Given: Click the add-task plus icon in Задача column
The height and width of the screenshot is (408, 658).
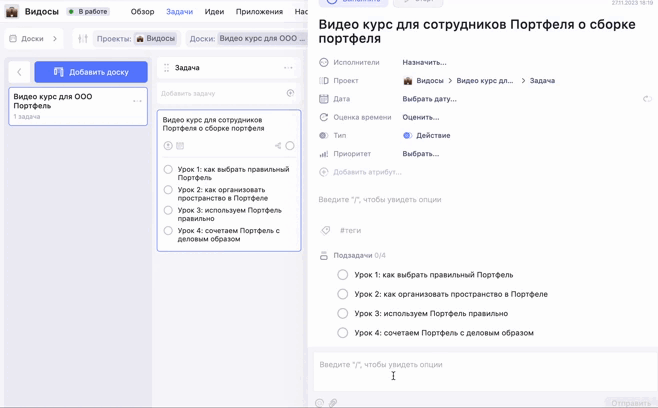Looking at the screenshot, I should click(290, 93).
